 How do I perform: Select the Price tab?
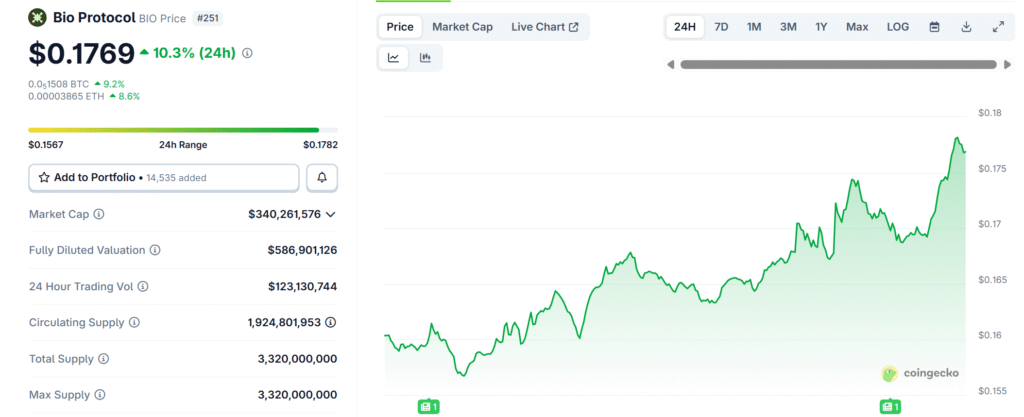pos(400,27)
